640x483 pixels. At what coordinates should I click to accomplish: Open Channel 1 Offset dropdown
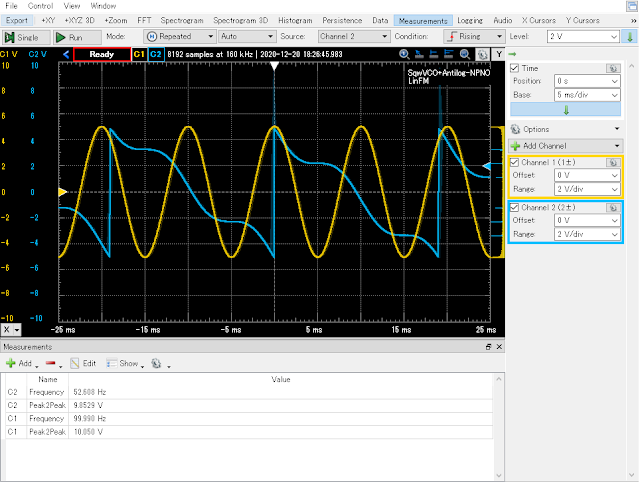click(x=587, y=175)
